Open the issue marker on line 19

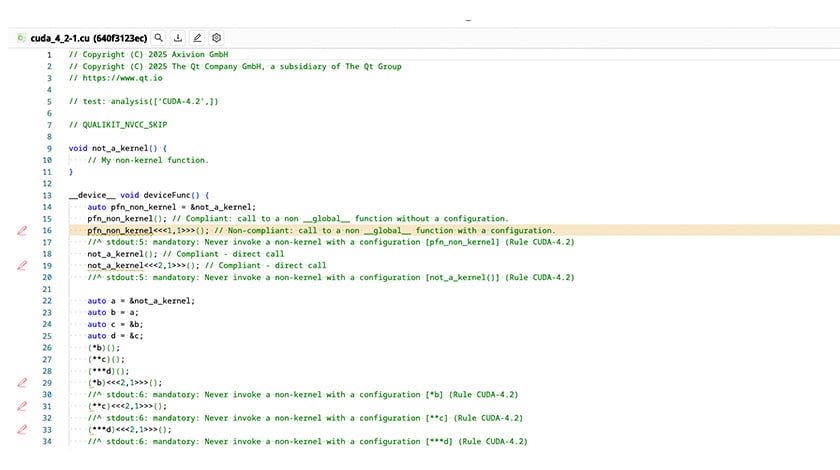click(x=22, y=266)
